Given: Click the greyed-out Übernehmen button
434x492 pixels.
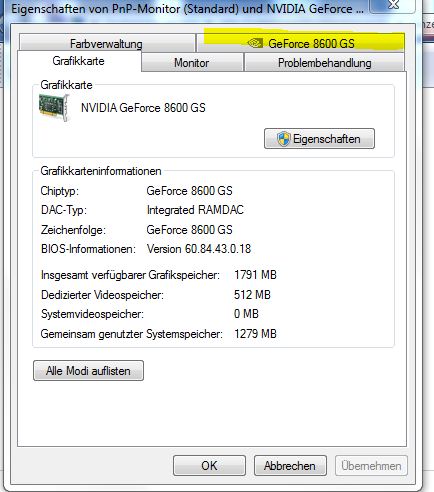Looking at the screenshot, I should pos(371,465).
